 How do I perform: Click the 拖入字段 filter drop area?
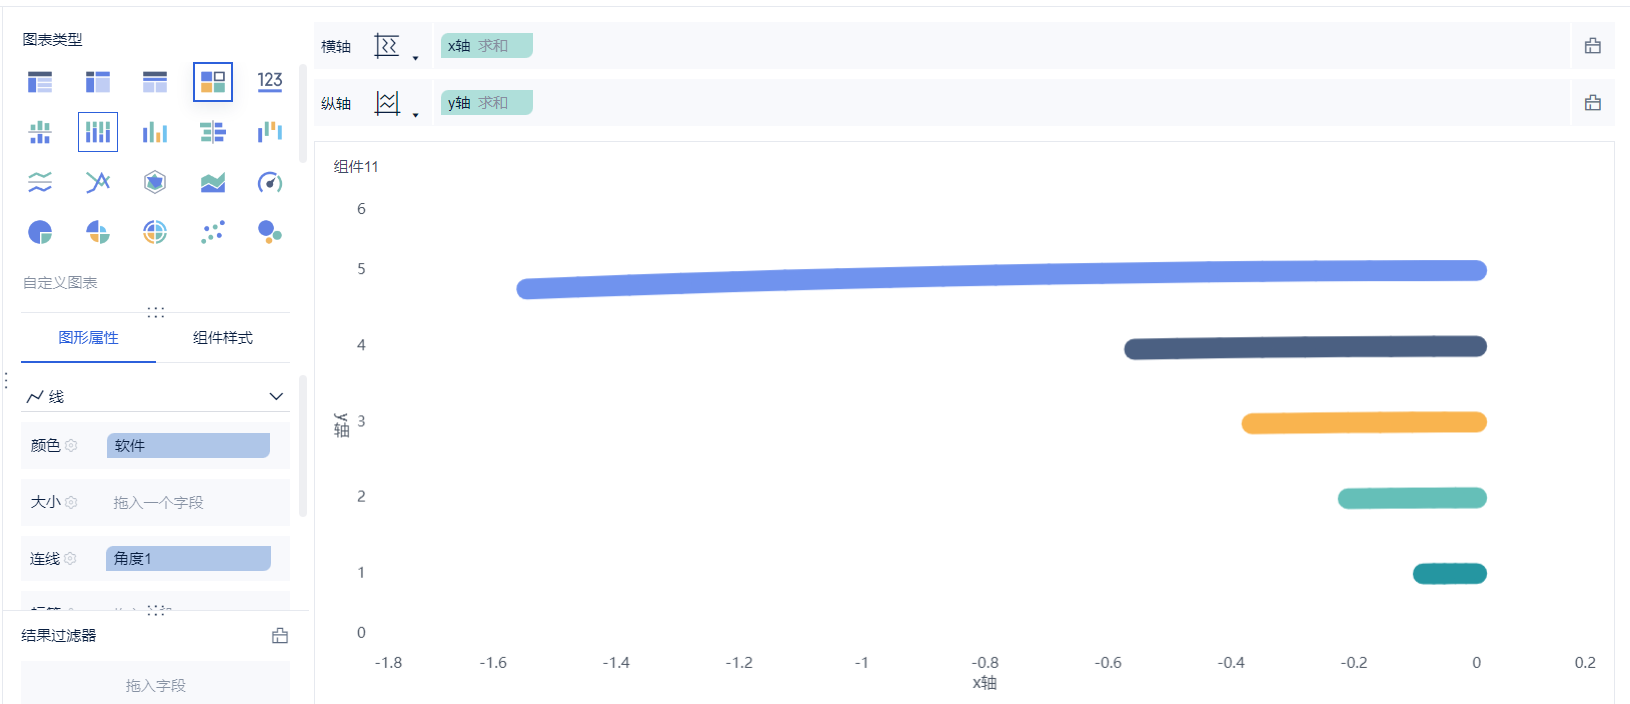tap(156, 685)
